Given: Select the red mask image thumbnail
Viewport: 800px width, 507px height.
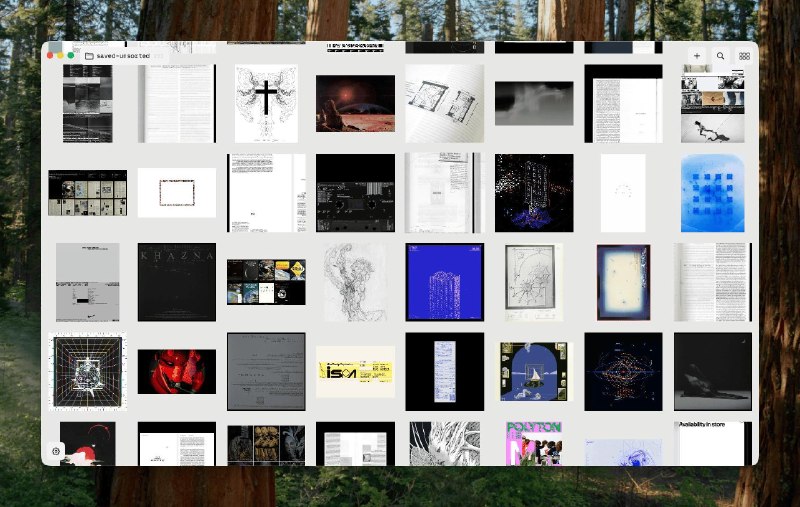Looking at the screenshot, I should [x=177, y=372].
